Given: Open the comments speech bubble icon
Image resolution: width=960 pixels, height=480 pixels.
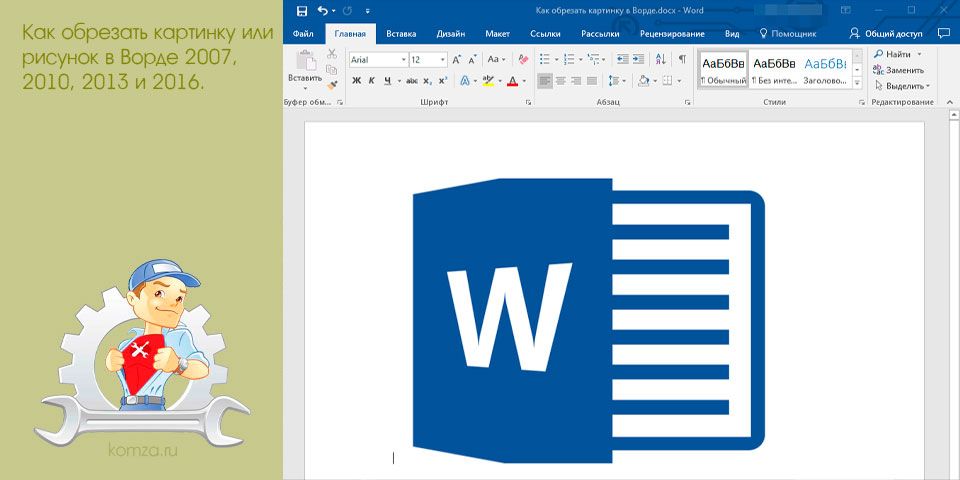Looking at the screenshot, I should 943,33.
